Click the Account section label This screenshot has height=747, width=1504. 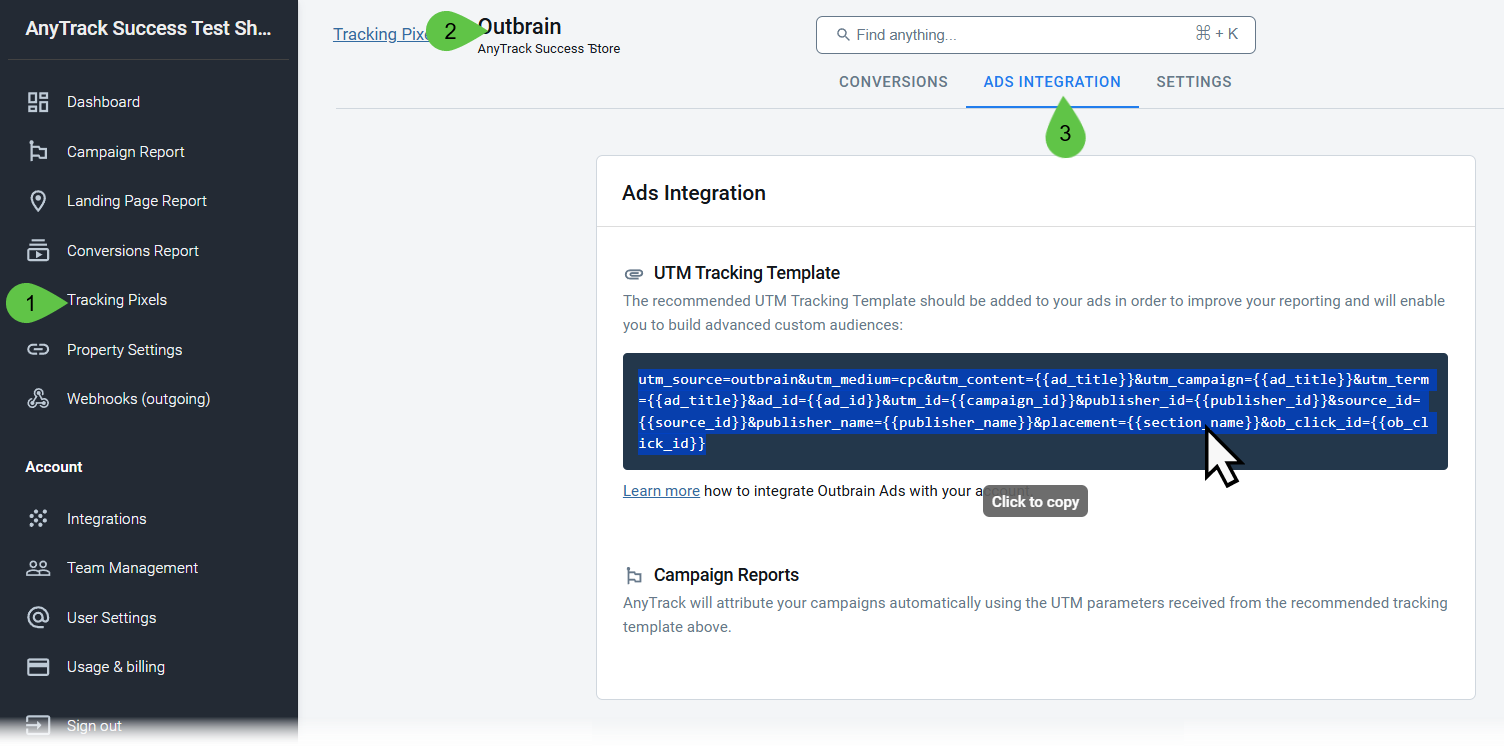pos(54,467)
